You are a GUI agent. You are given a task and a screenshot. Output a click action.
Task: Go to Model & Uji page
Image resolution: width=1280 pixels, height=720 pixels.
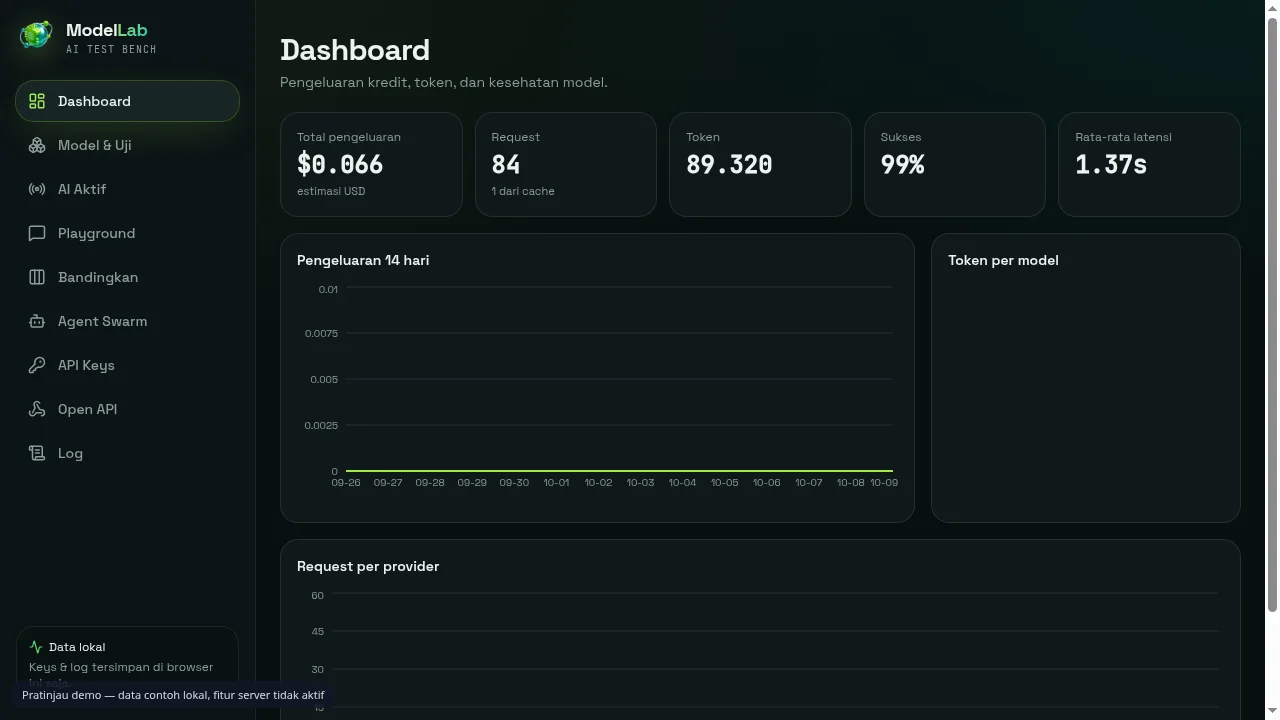[x=127, y=145]
